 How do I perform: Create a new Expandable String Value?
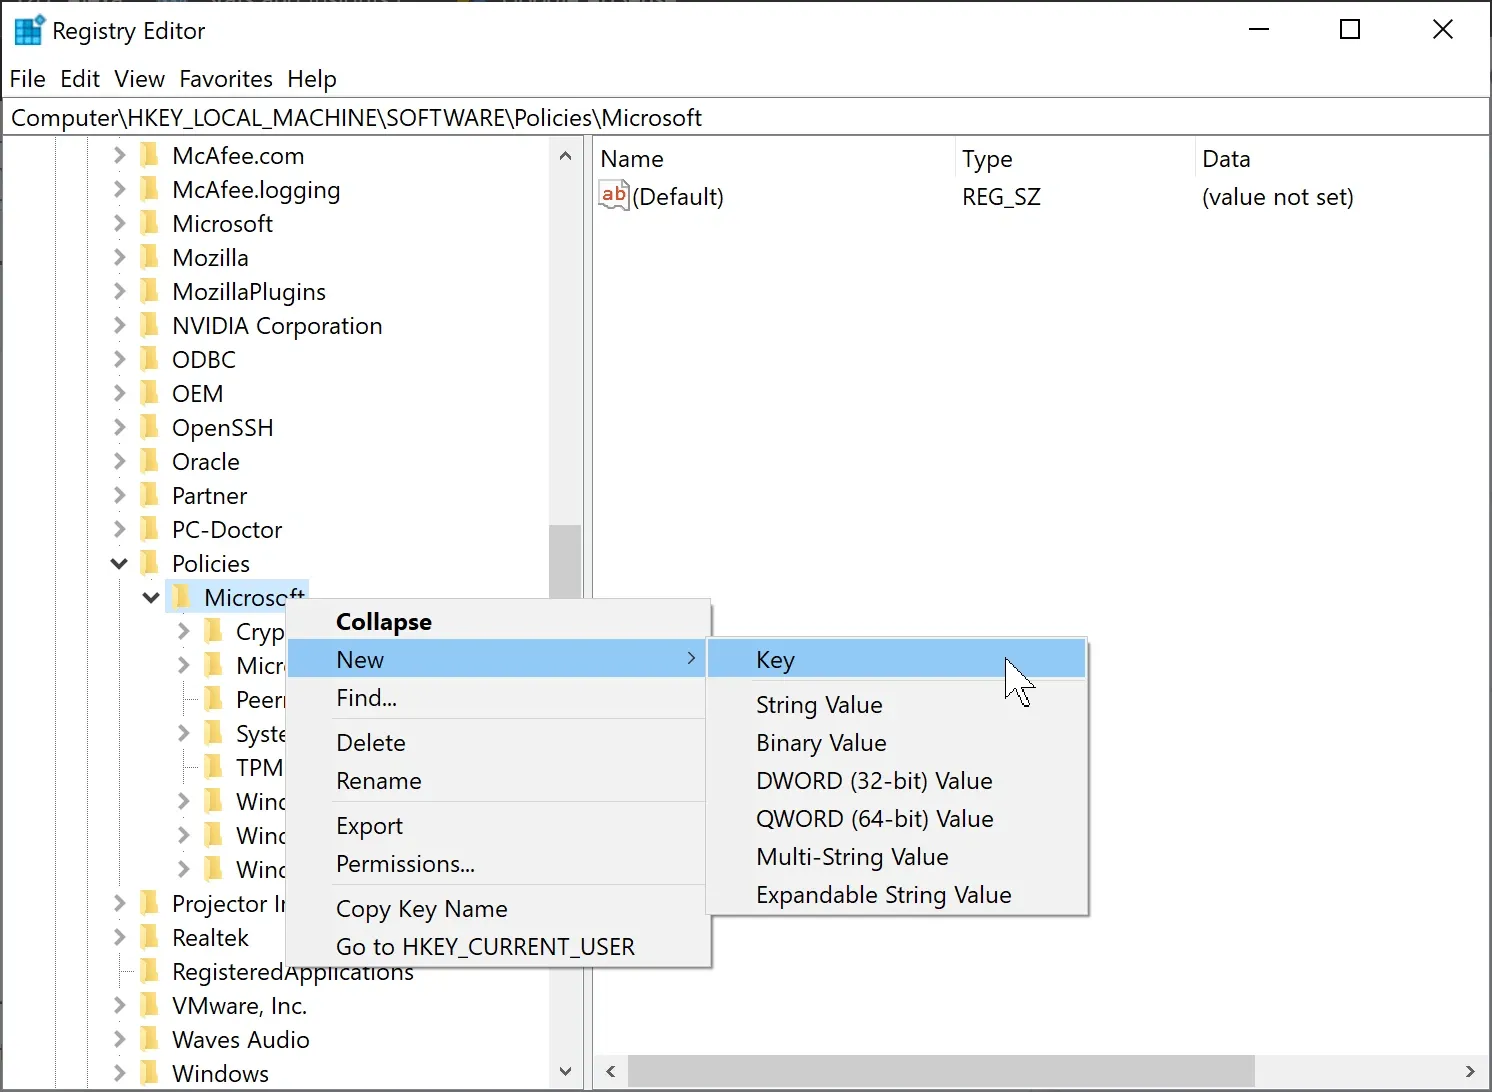896,894
